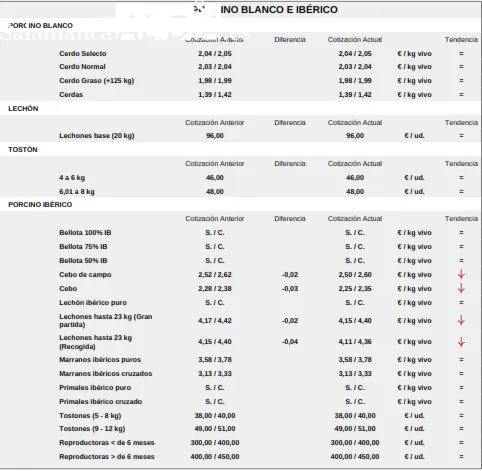Screen dimensions: 482x471
Task: Select current quote '2,50 / 2,60'
Action: (355, 275)
